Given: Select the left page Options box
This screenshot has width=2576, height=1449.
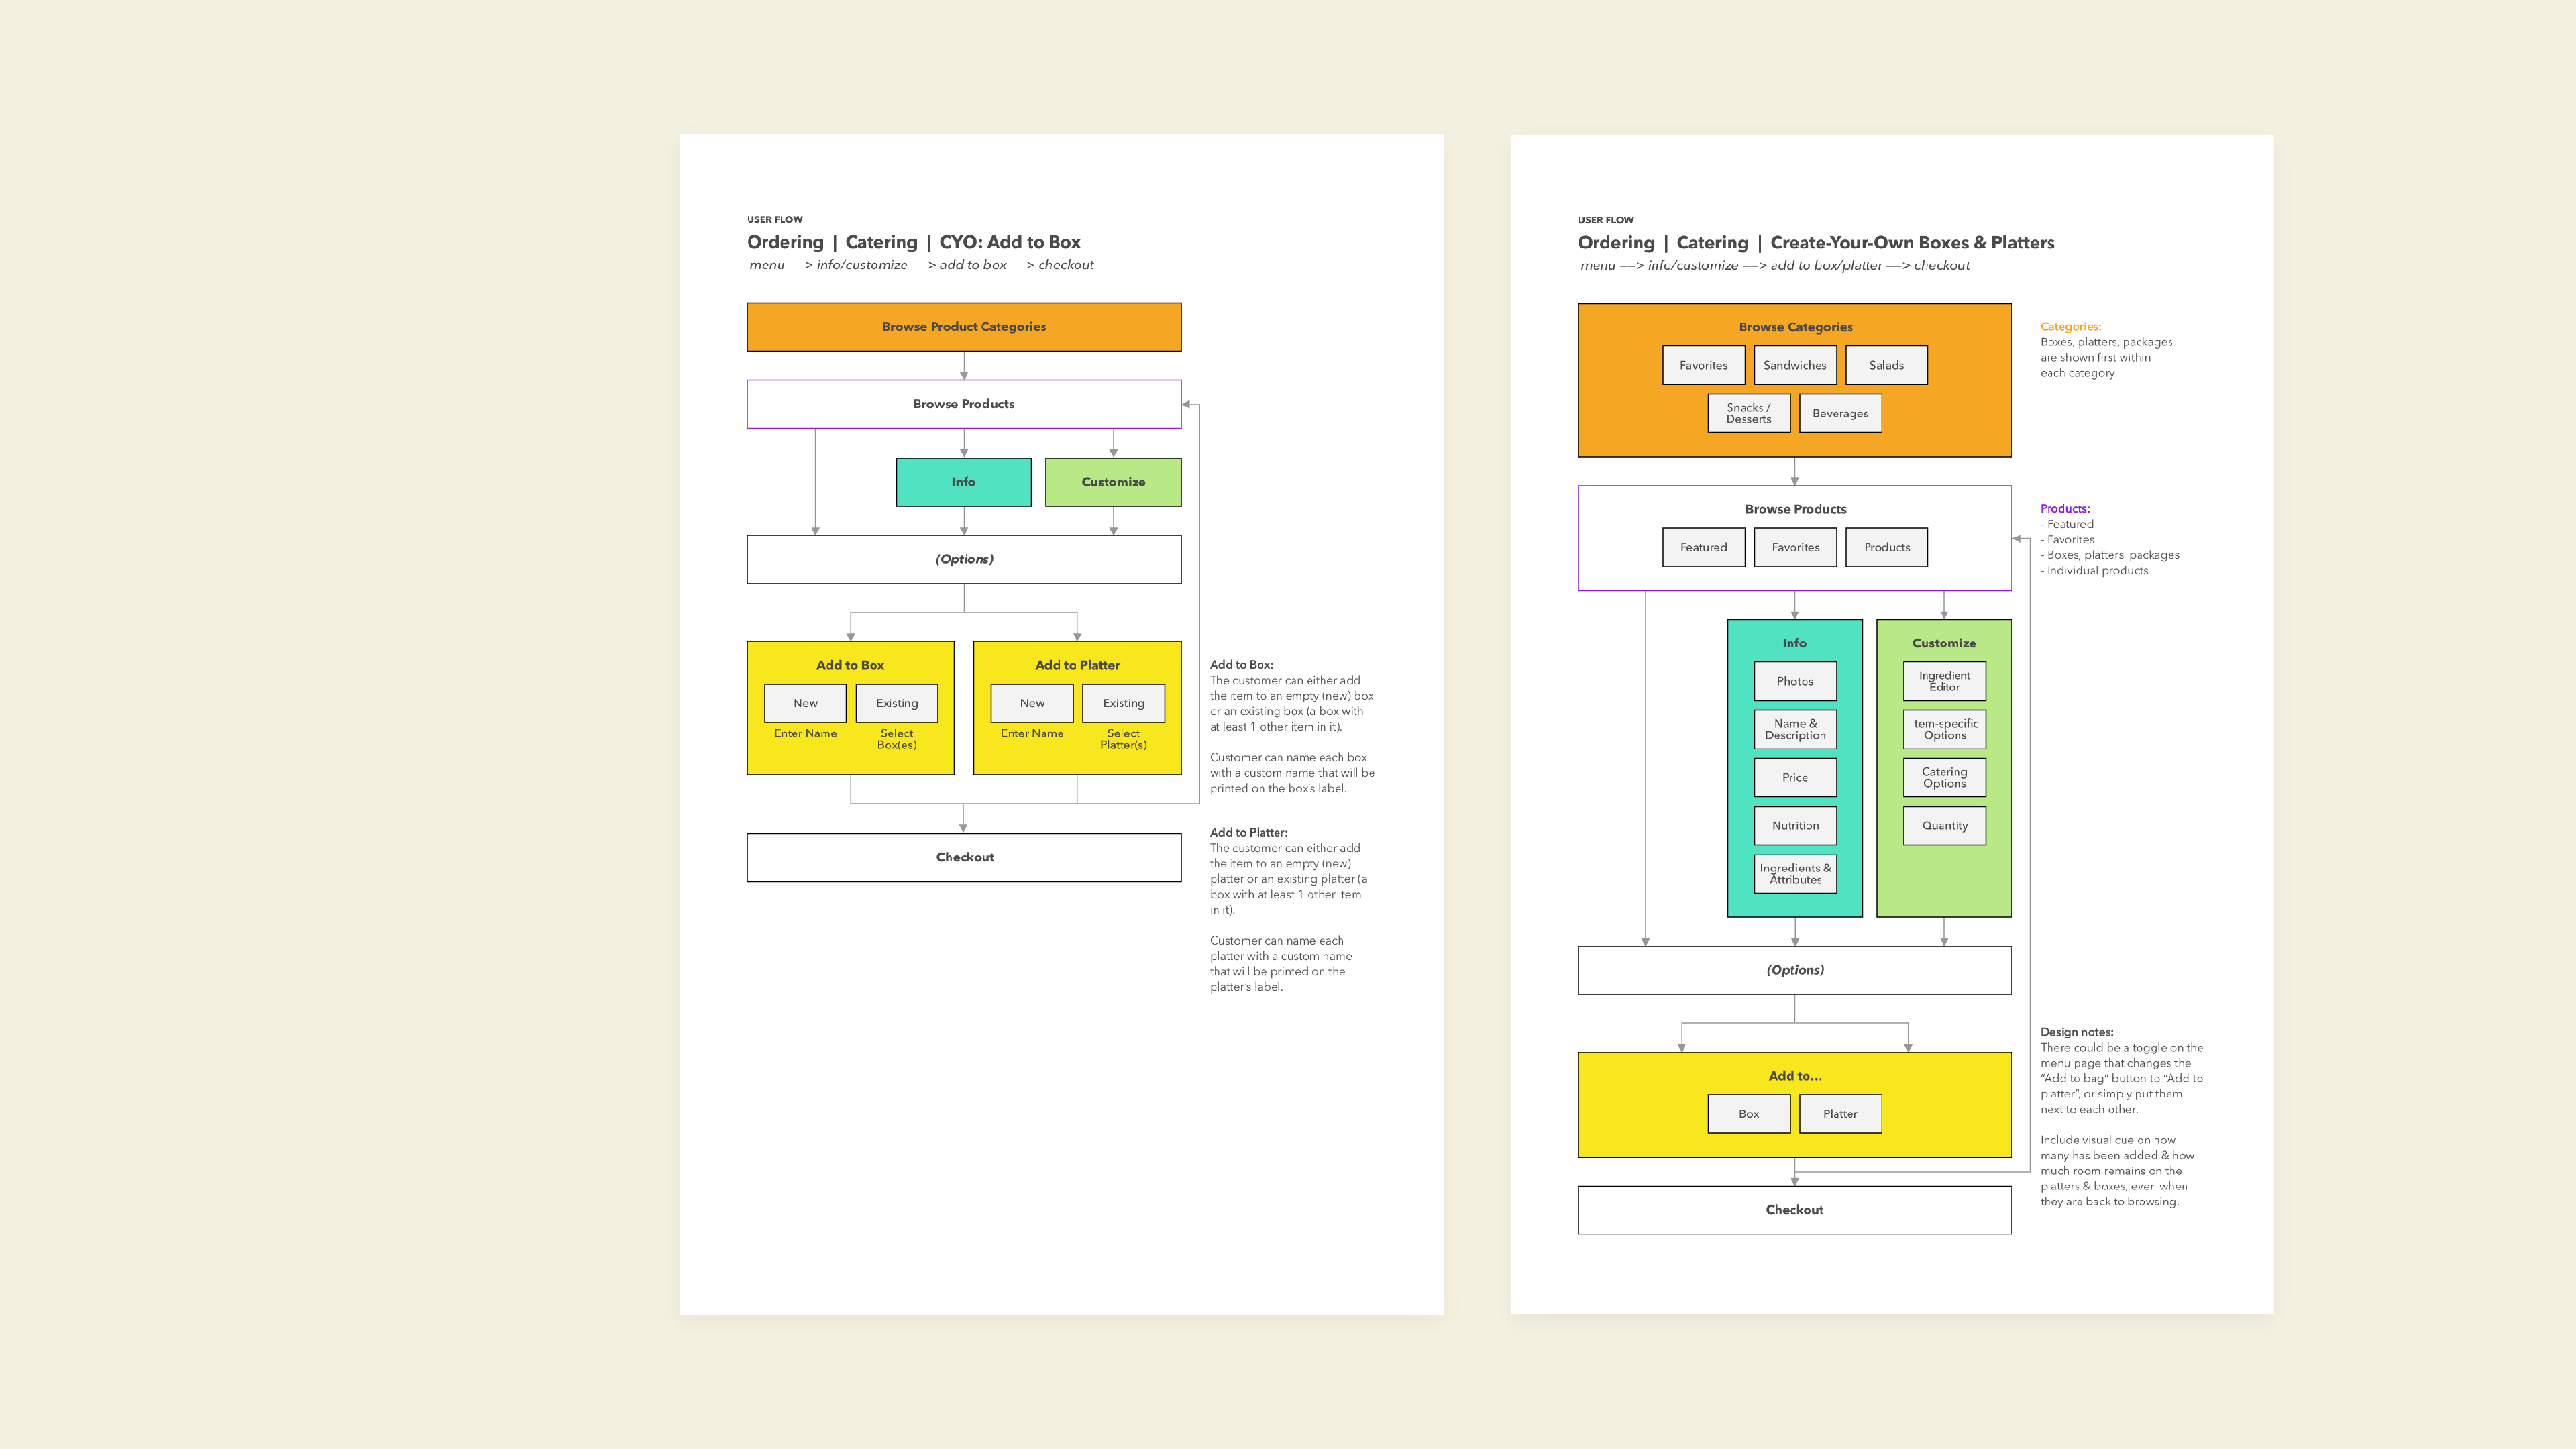Looking at the screenshot, I should point(963,559).
